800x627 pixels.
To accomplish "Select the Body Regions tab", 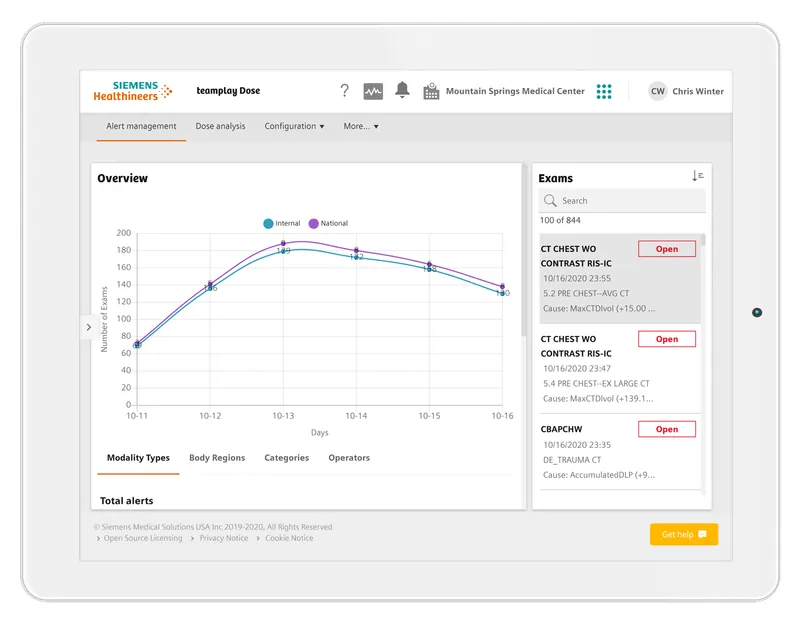I will point(217,458).
